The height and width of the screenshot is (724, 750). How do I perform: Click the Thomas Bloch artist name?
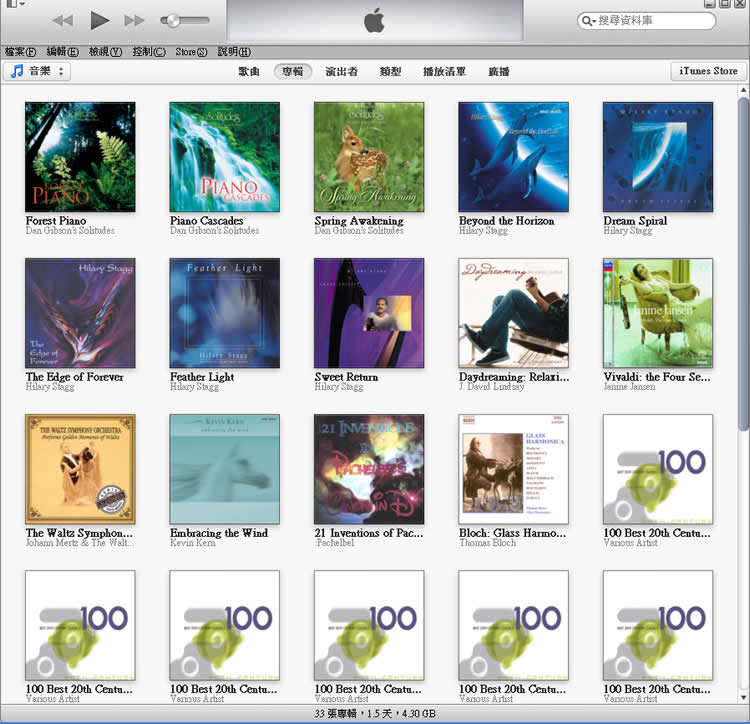tap(488, 543)
